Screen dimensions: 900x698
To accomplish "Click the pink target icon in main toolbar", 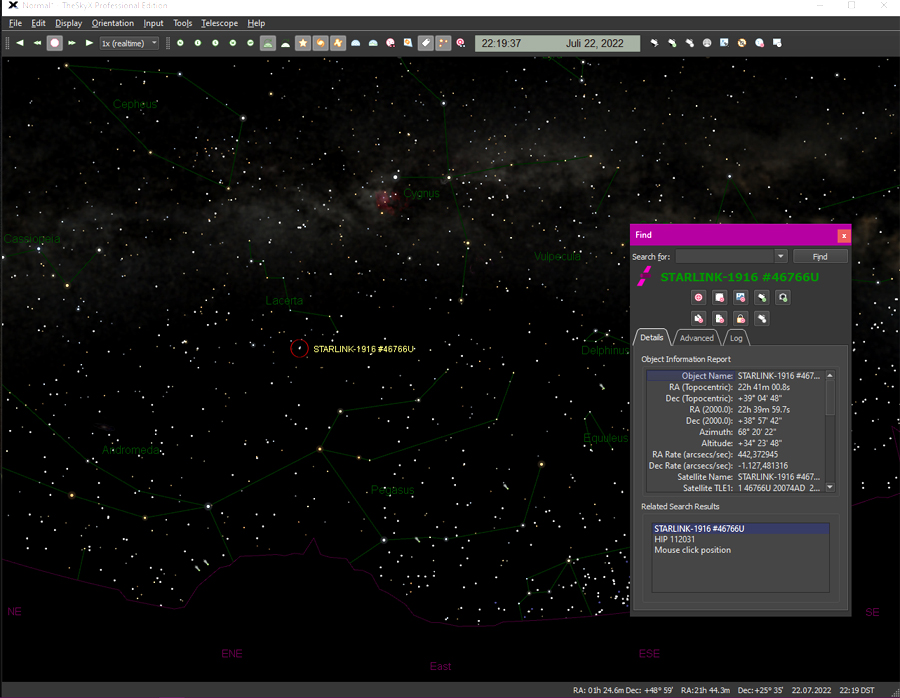I will pyautogui.click(x=460, y=43).
